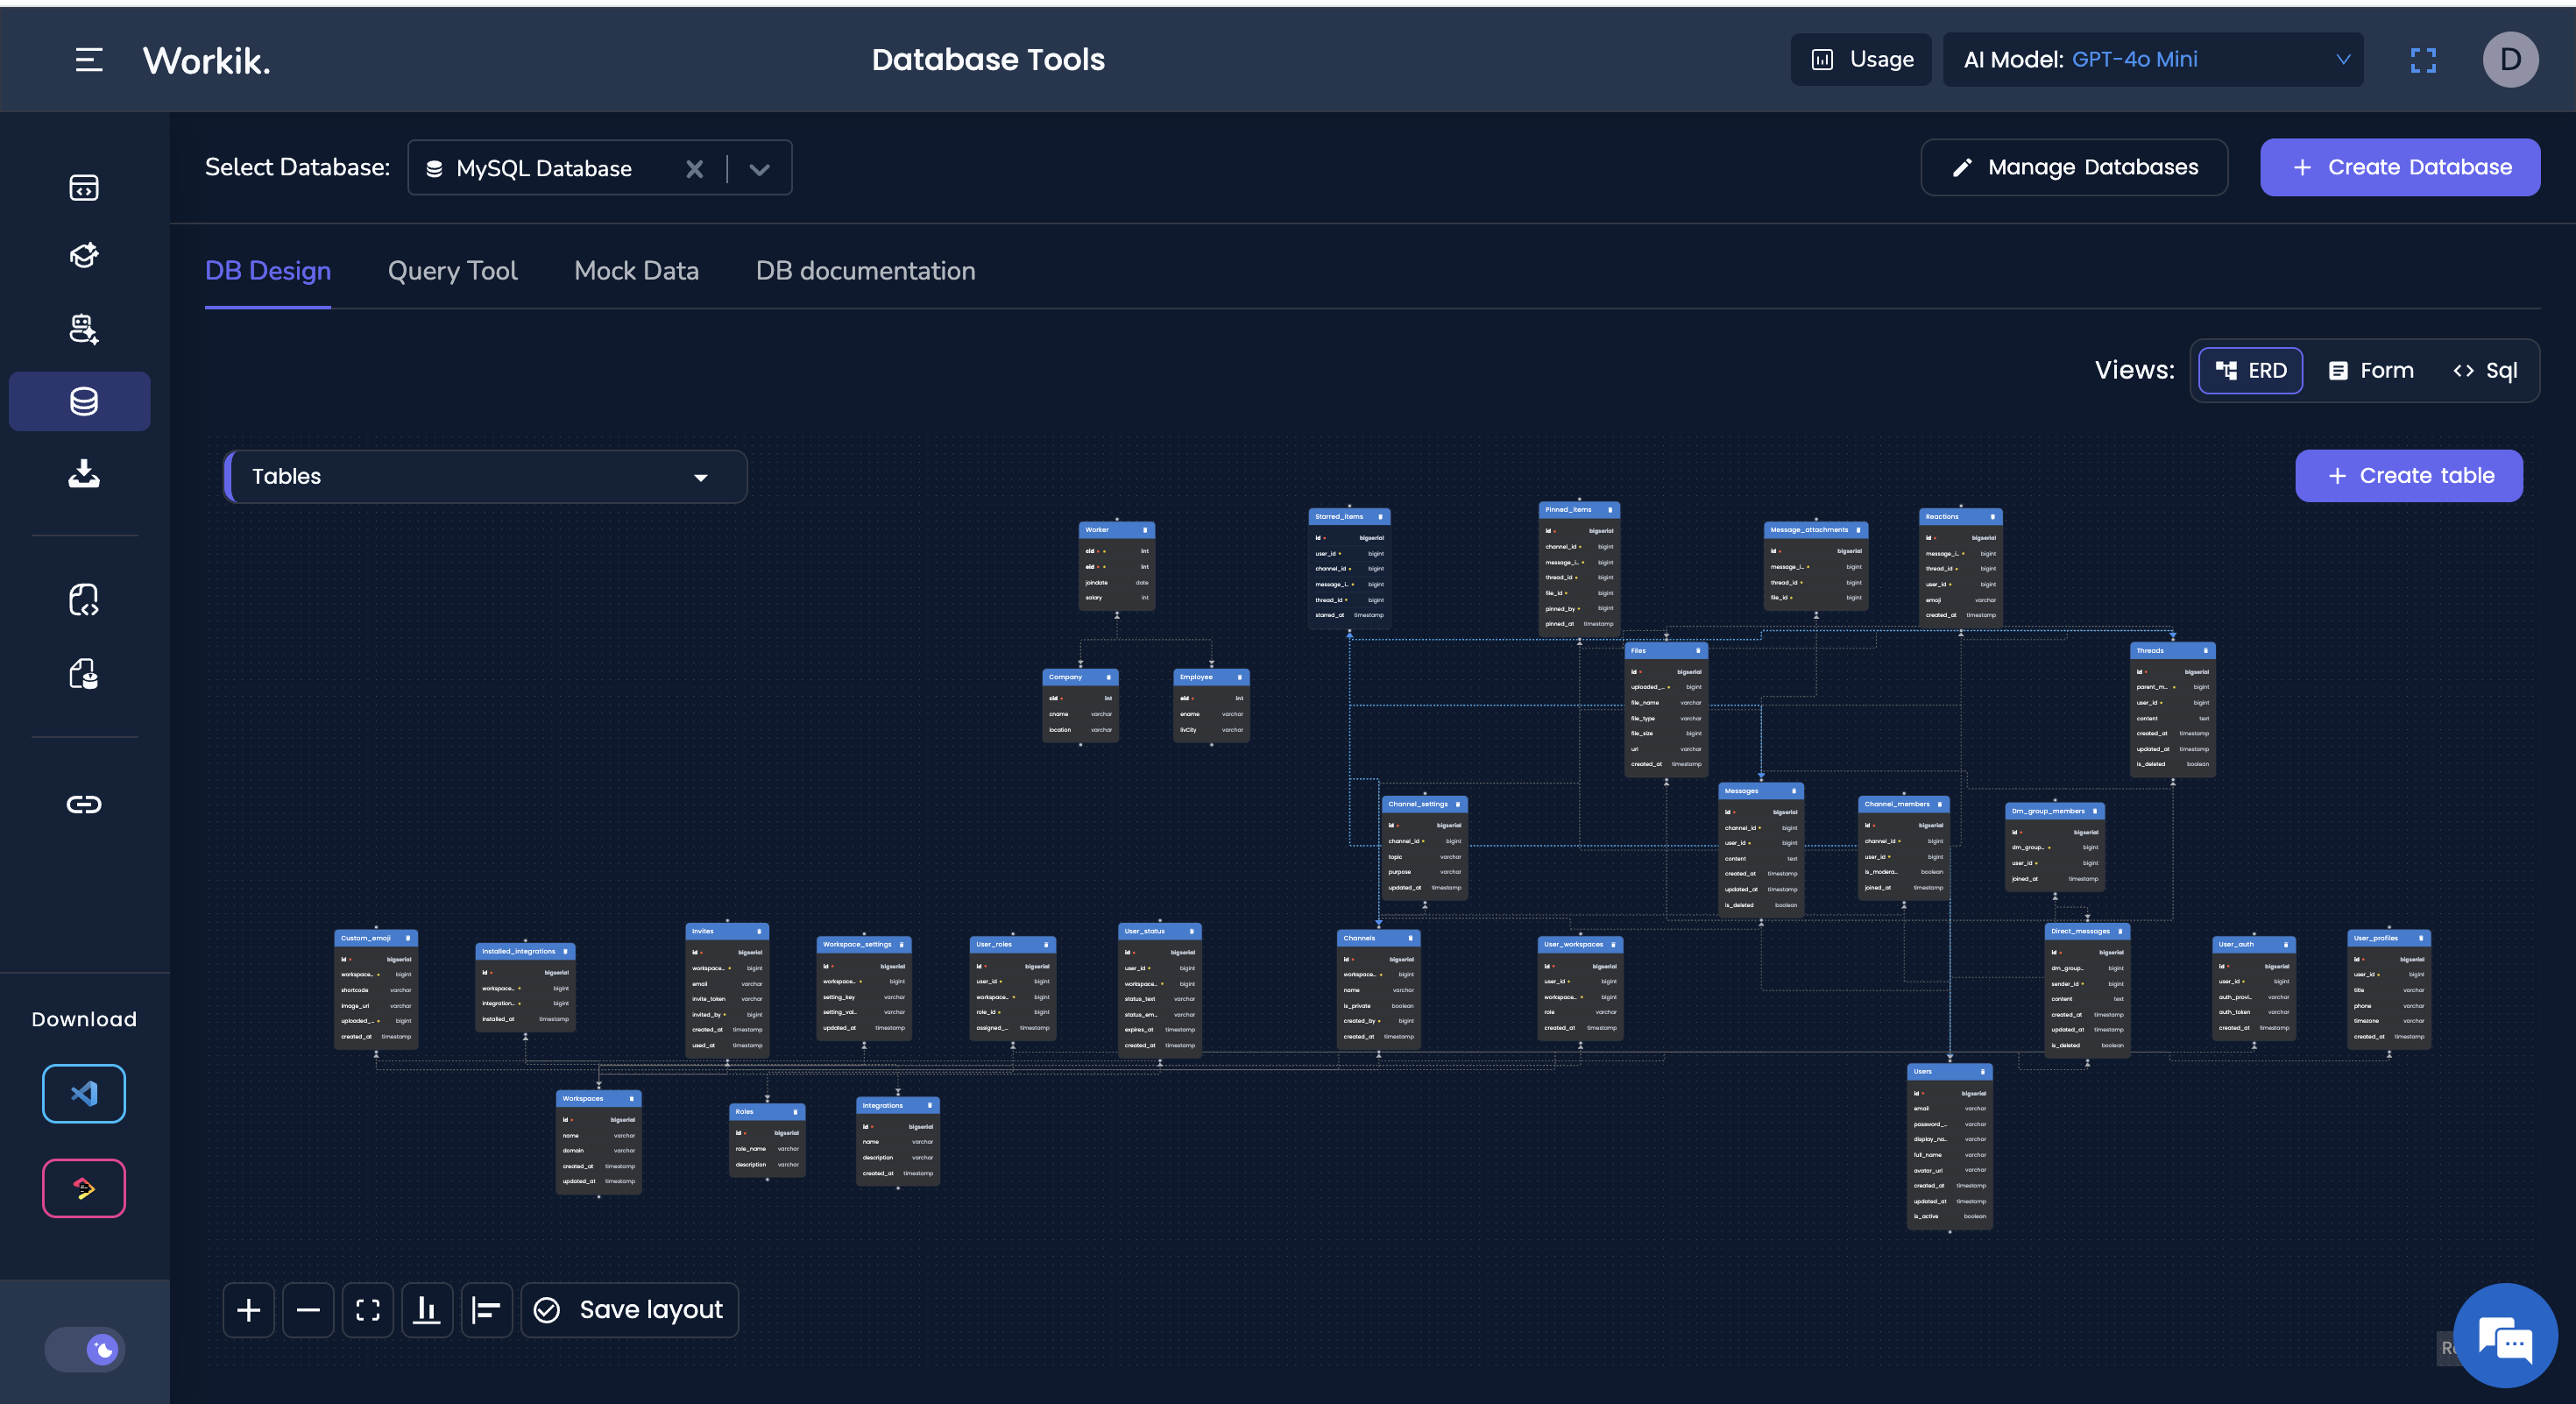
Task: Open the link icon in sidebar
Action: coord(84,804)
